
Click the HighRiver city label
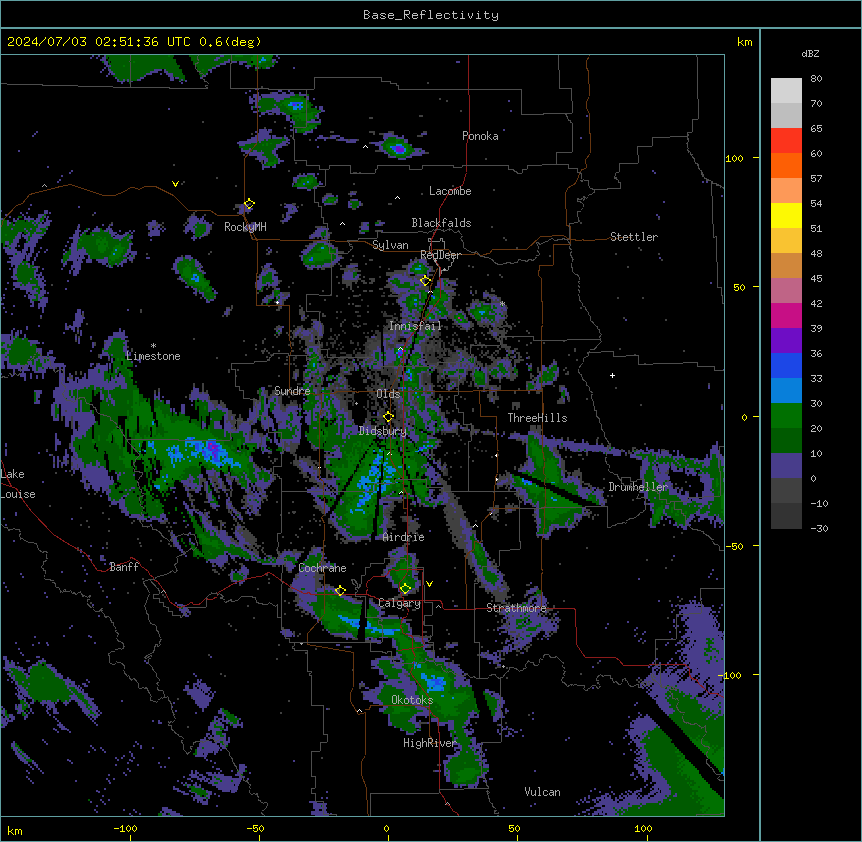coord(430,743)
